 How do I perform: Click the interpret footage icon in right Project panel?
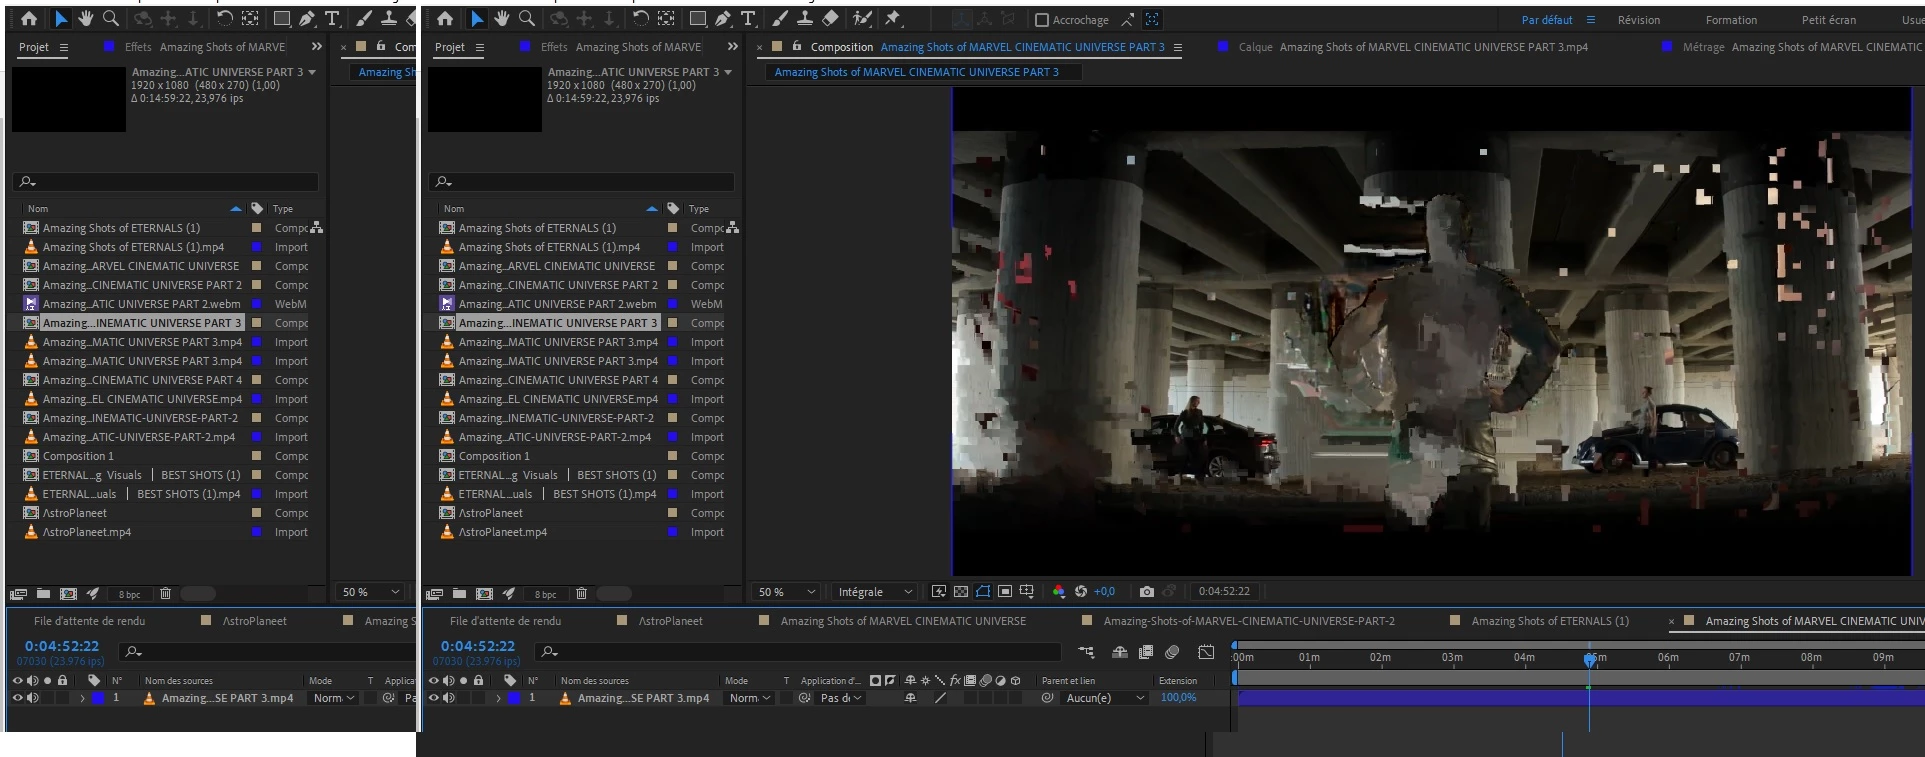point(436,593)
